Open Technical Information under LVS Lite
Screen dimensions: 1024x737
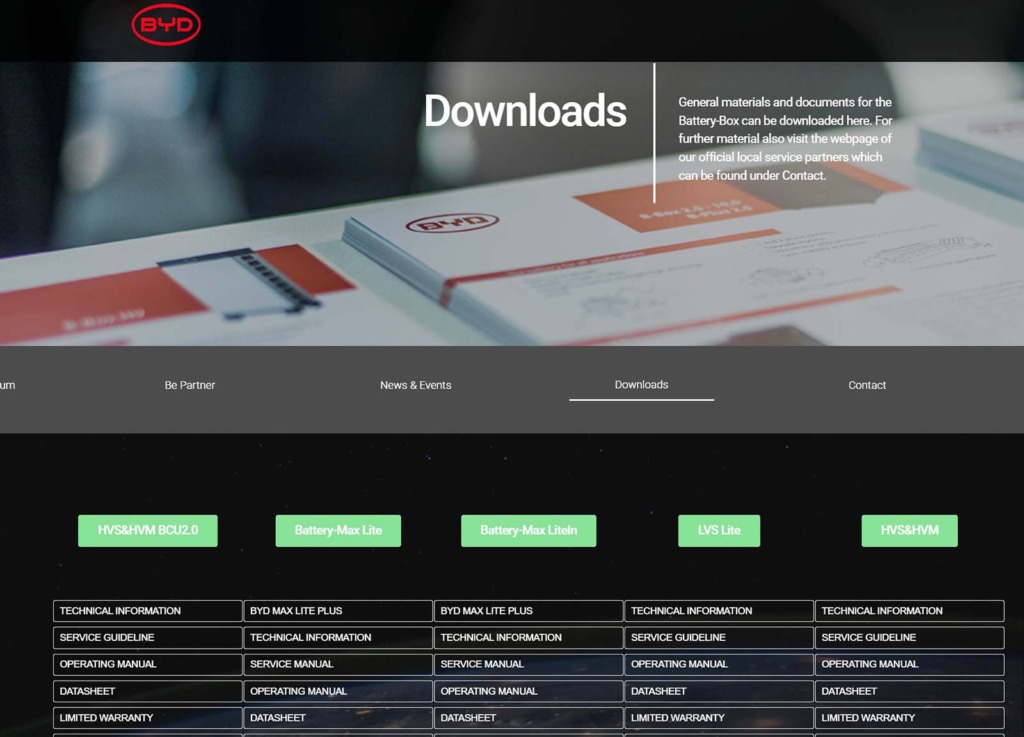(719, 611)
